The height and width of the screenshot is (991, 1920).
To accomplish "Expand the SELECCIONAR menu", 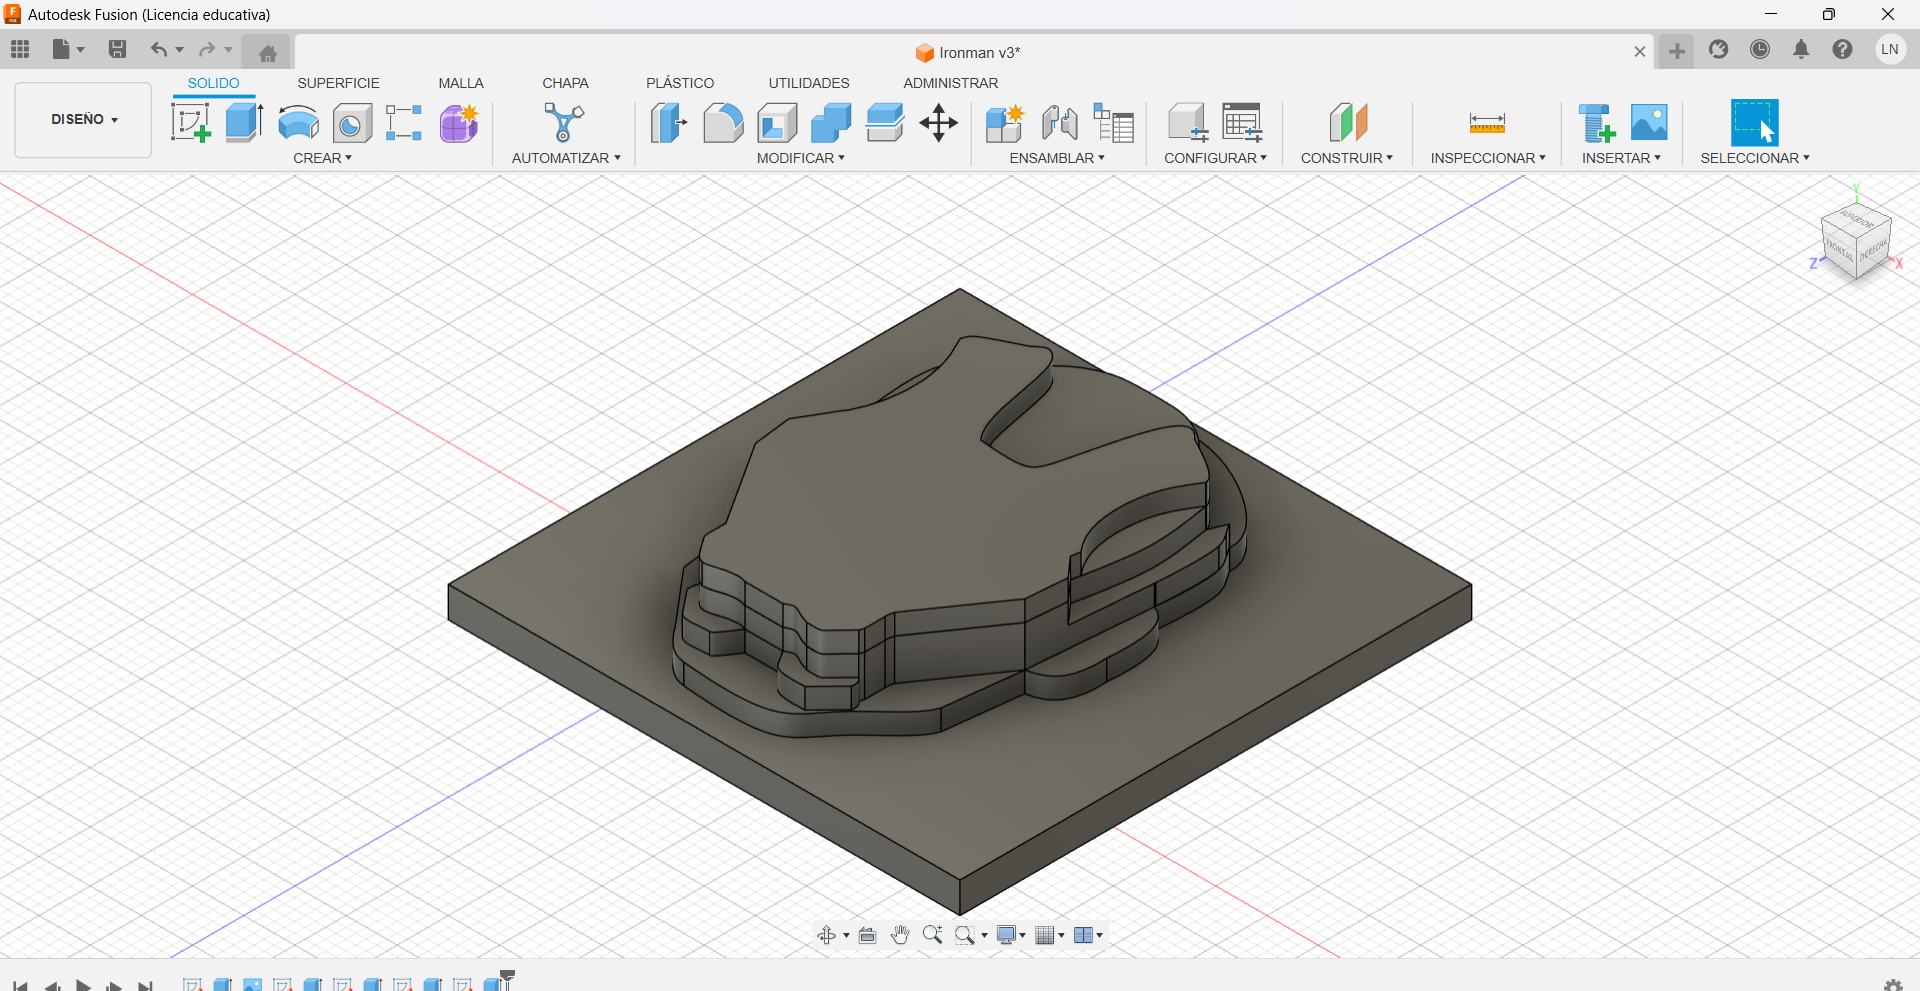I will (x=1755, y=158).
